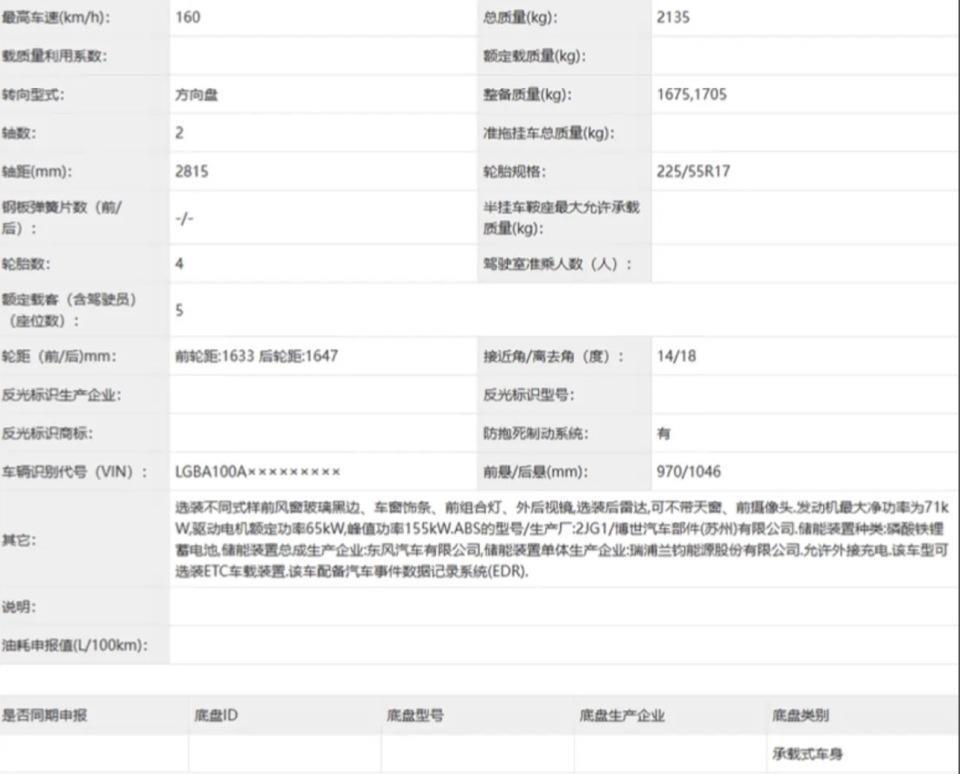Select the tire specification 225/55R17

pos(694,171)
